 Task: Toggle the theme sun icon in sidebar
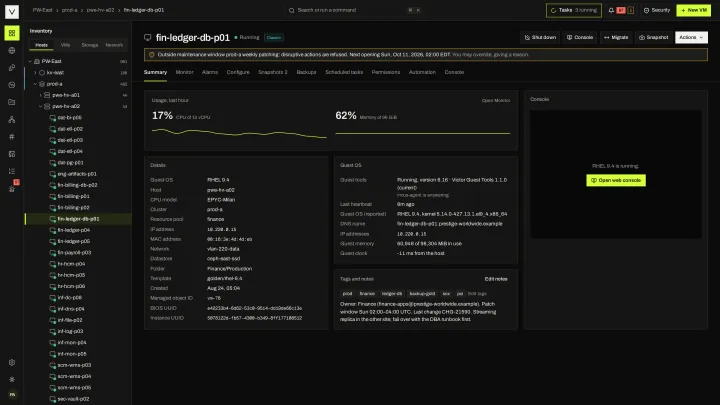coord(12,379)
